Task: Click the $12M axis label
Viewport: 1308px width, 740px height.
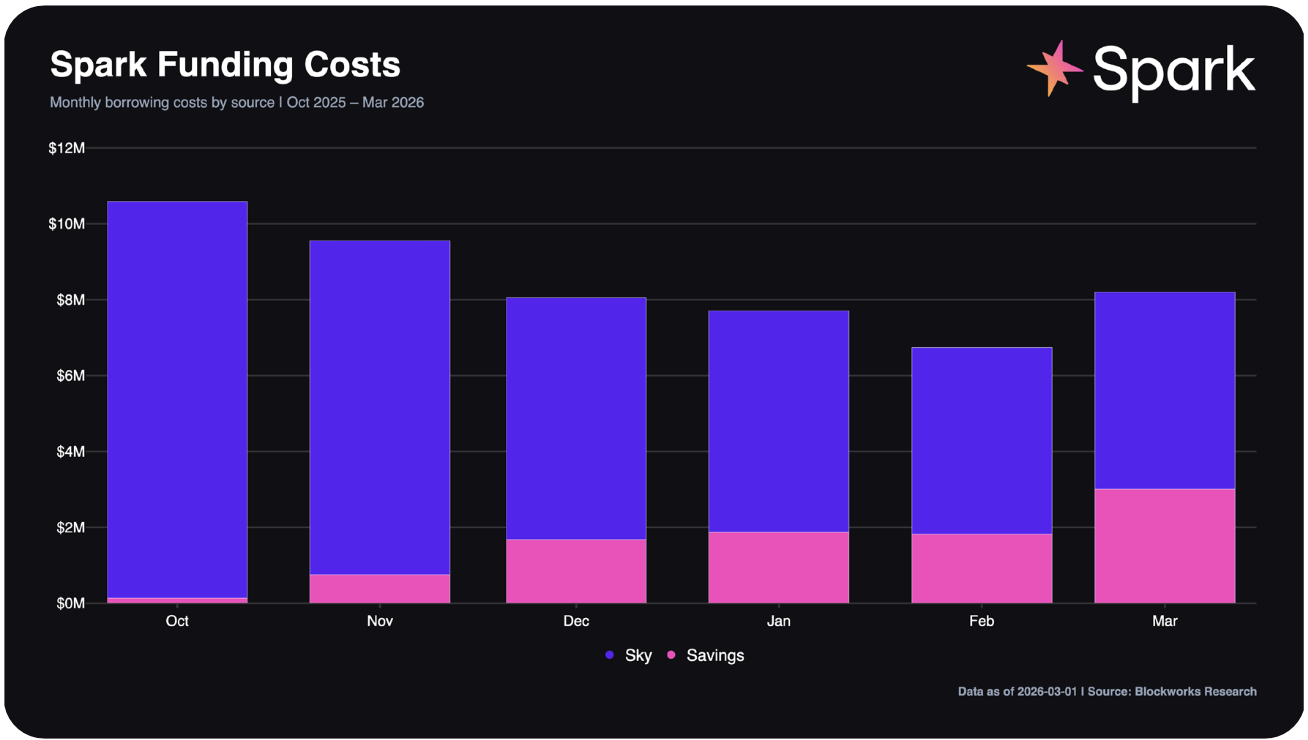Action: click(x=67, y=148)
